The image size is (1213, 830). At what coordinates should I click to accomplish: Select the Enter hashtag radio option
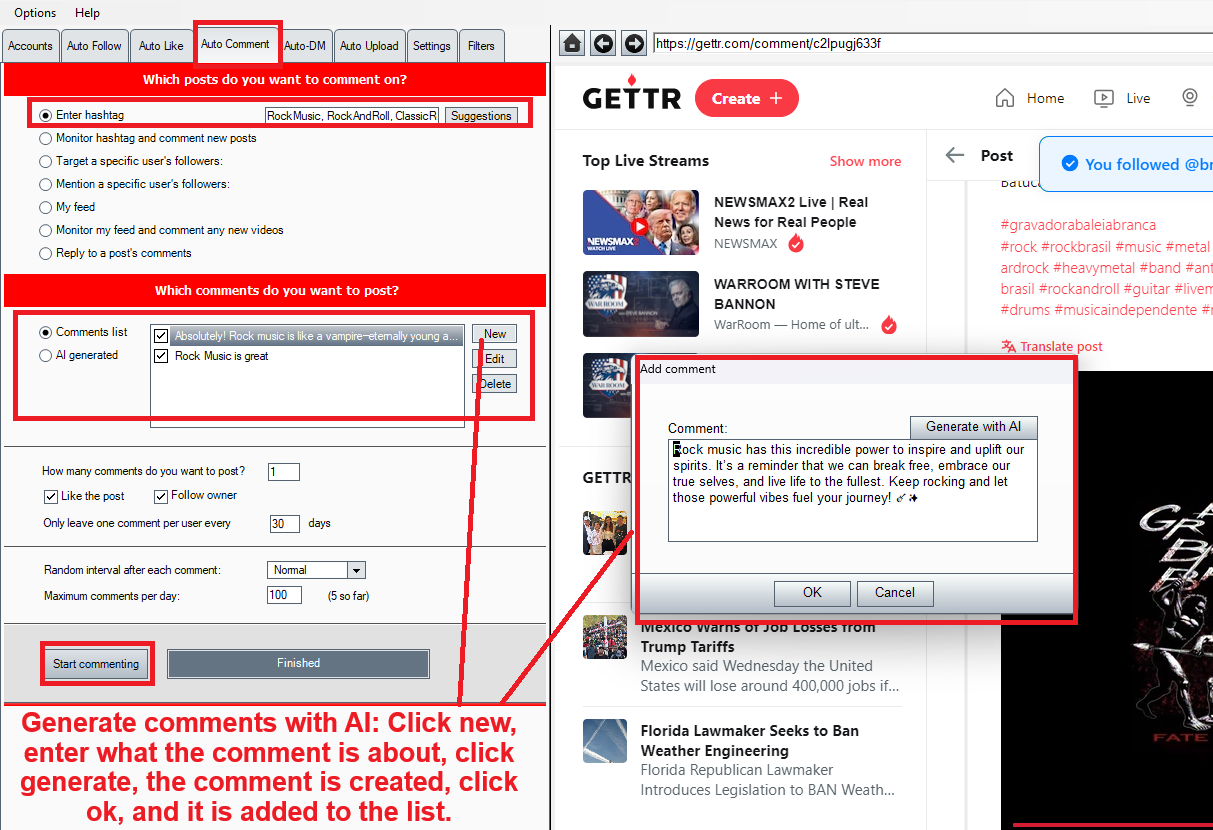tap(45, 116)
